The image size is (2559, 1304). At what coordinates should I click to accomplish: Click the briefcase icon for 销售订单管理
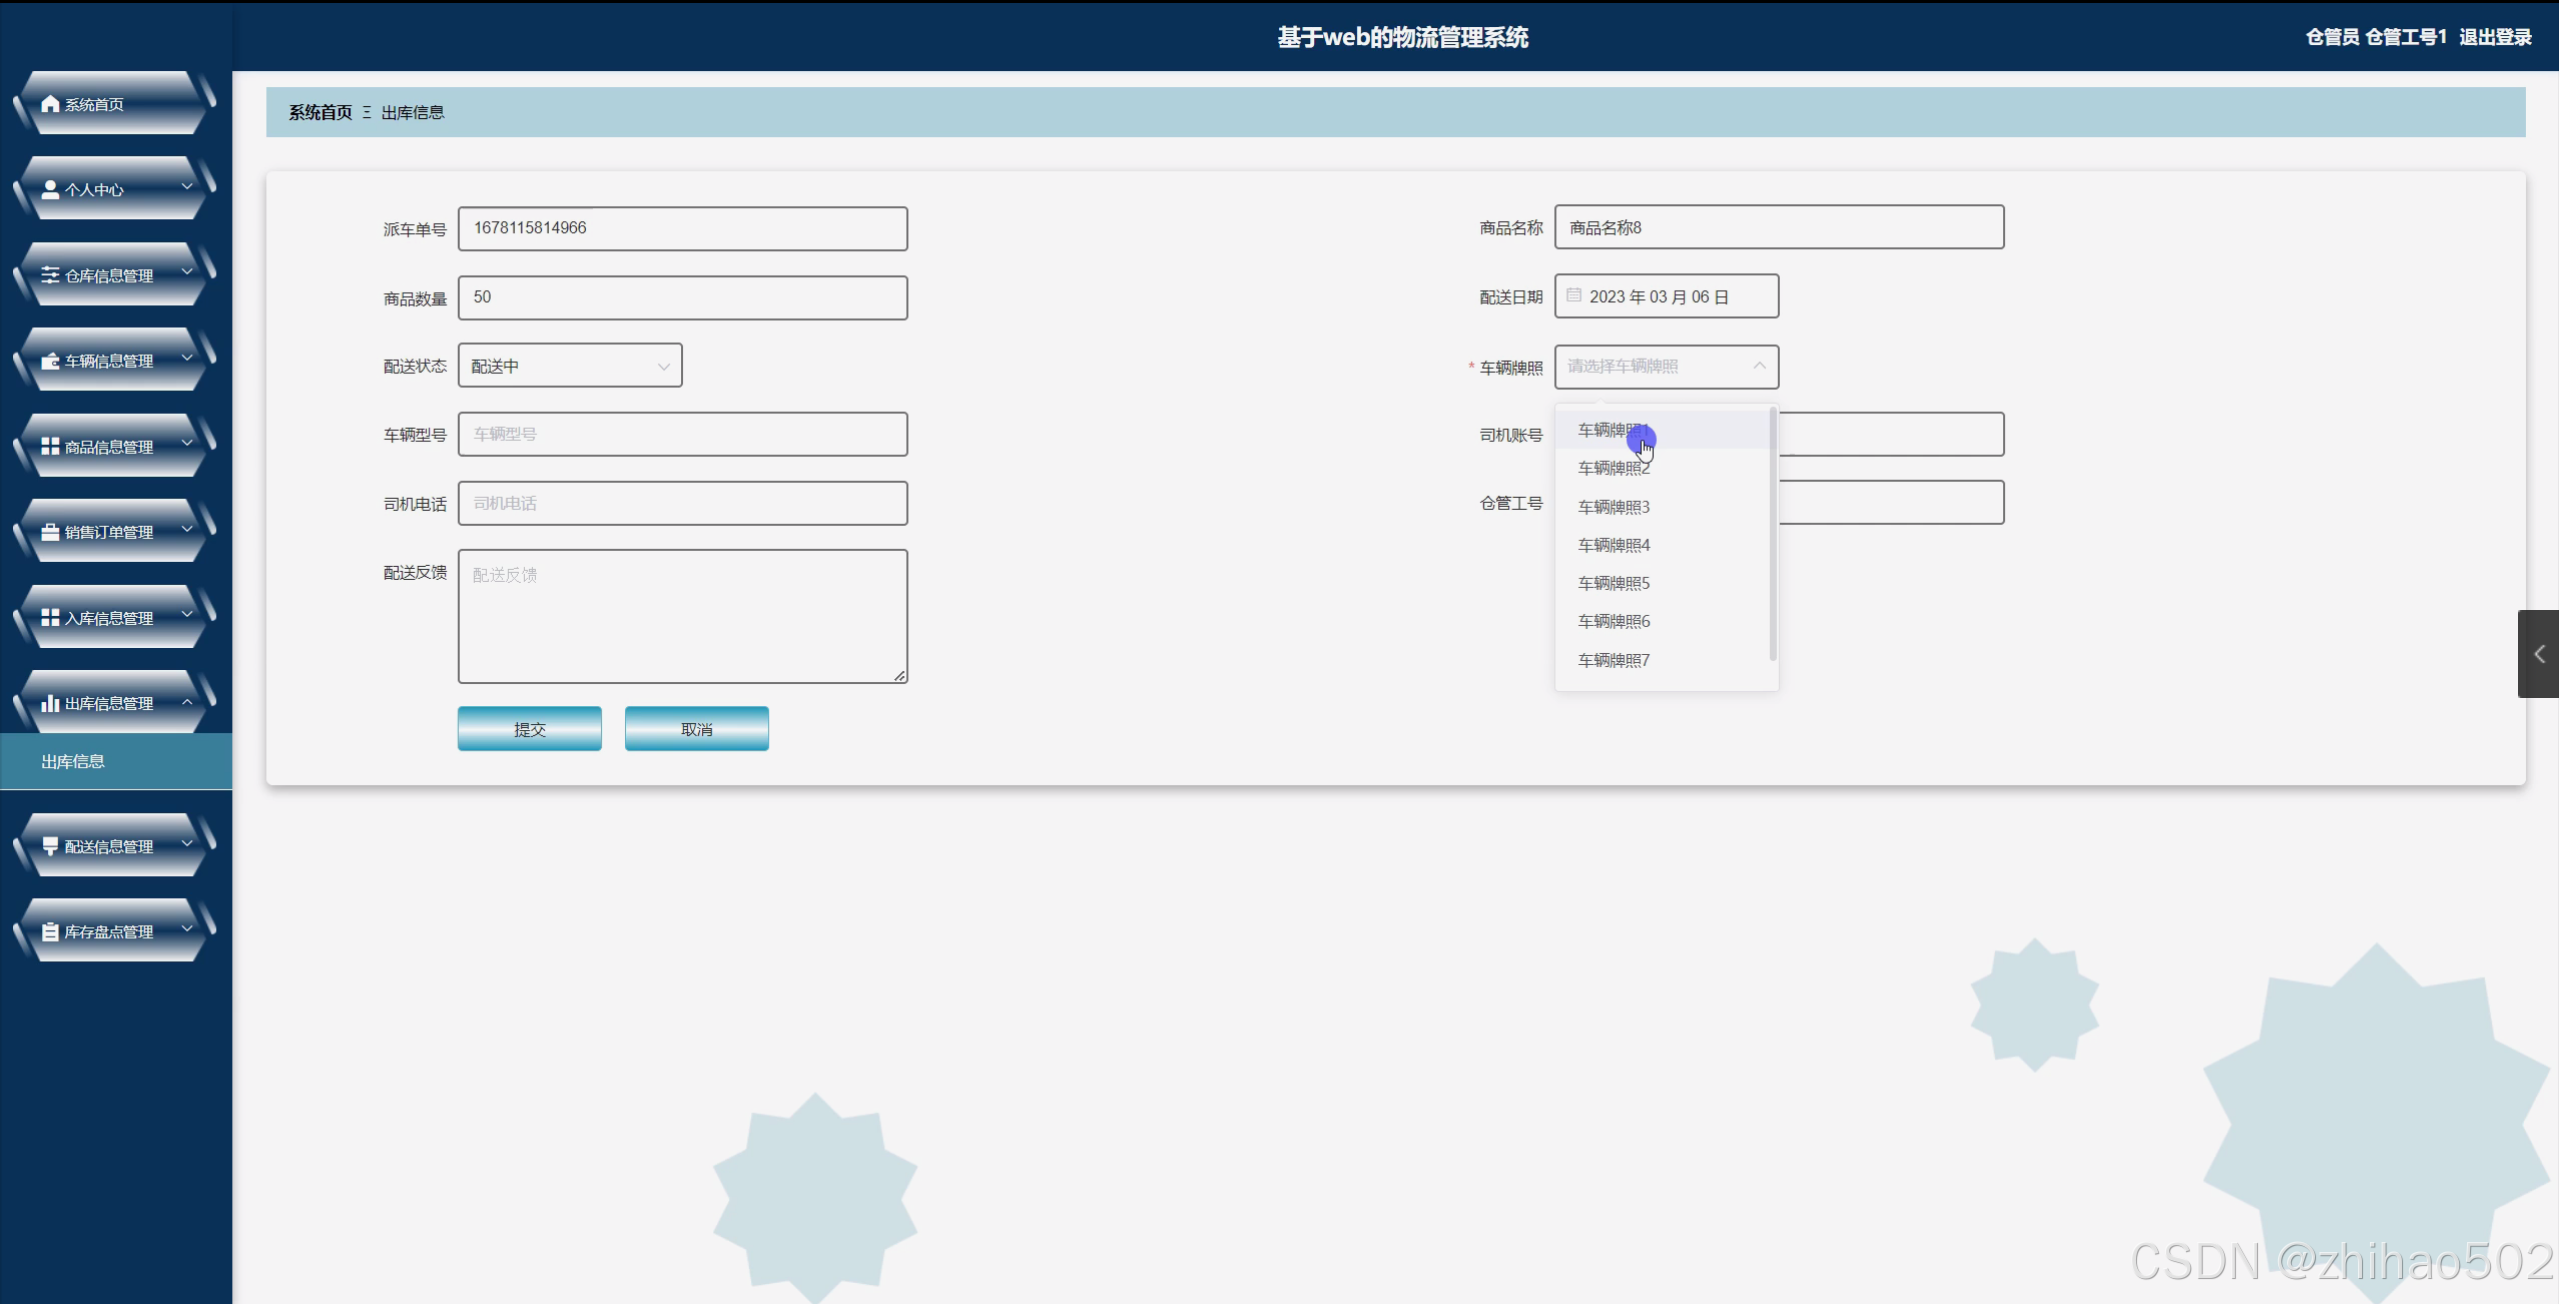coord(50,532)
